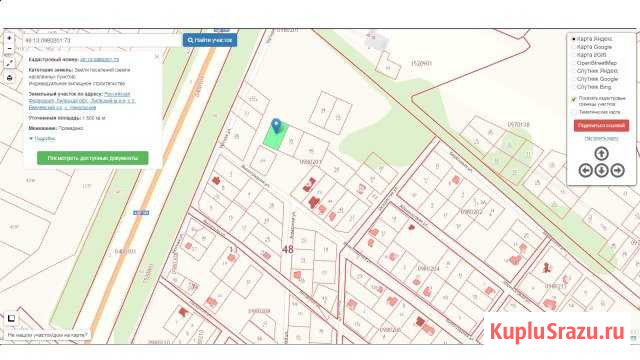The image size is (640, 360).
Task: Pan the map down with arrow
Action: tap(601, 170)
